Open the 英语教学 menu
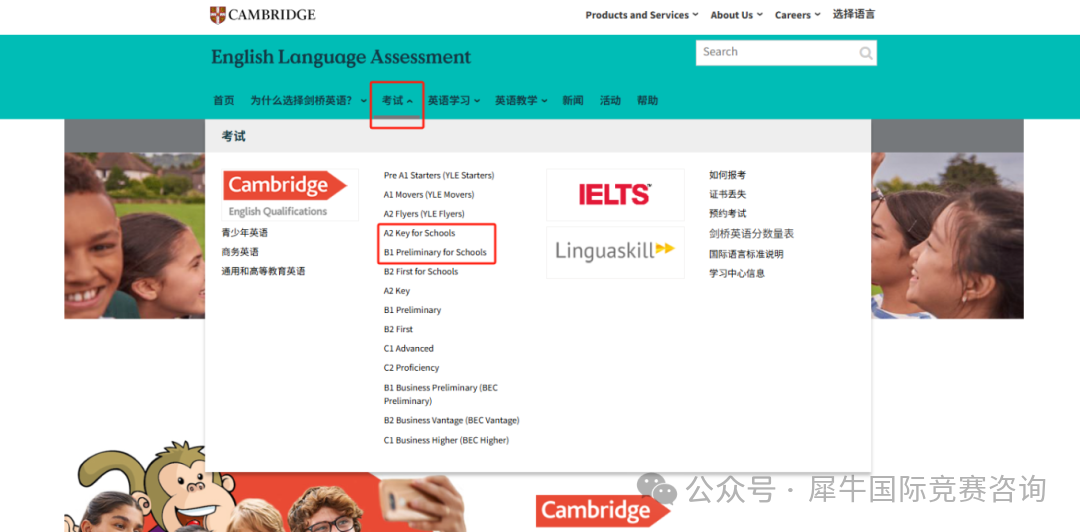 520,101
